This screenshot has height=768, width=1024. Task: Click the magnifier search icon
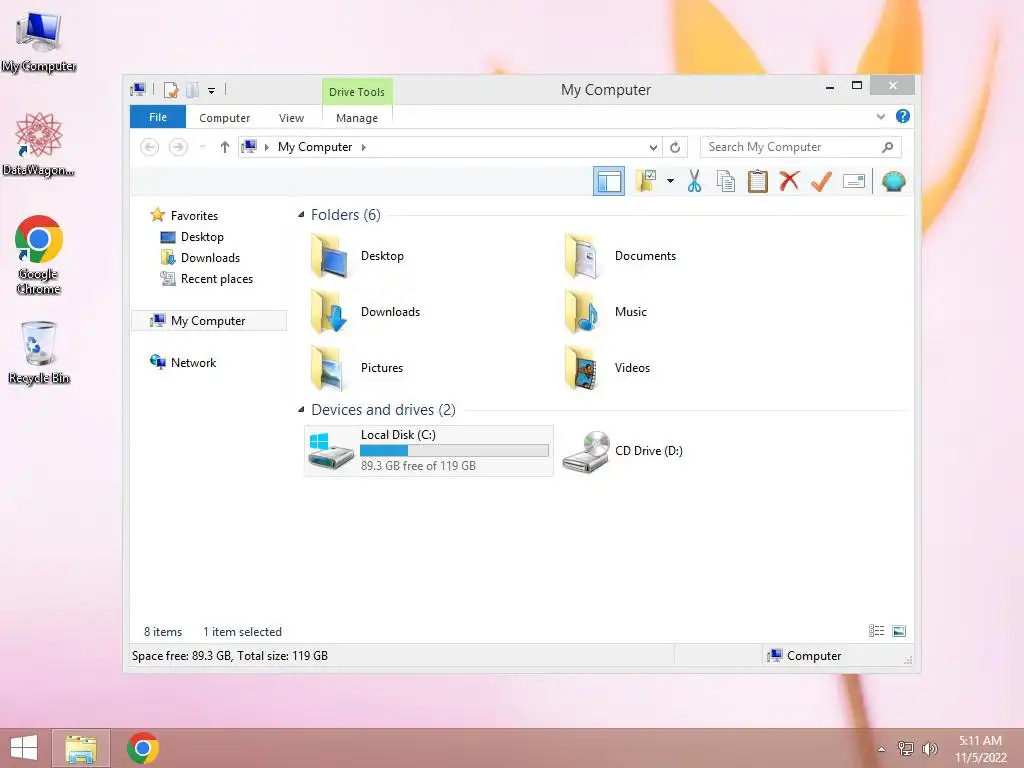click(888, 147)
